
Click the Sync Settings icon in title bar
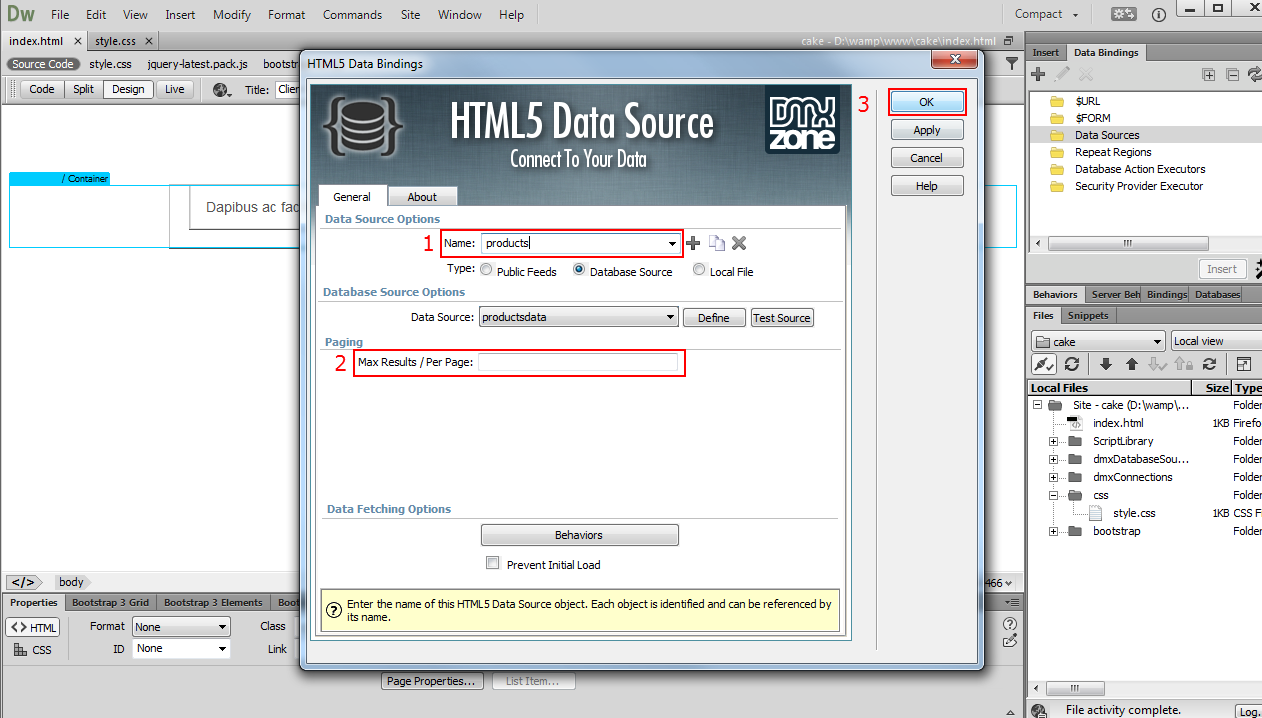pos(1124,14)
